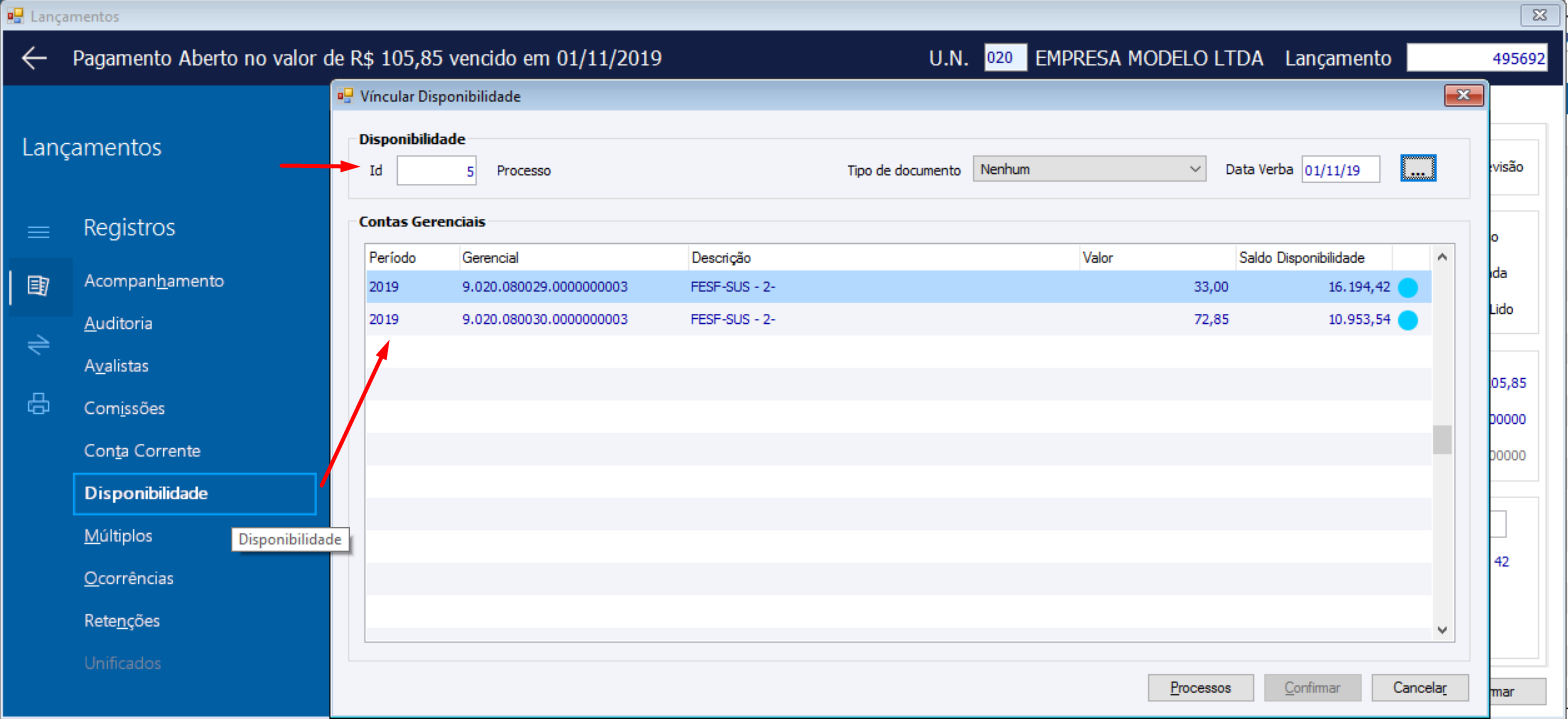Click the Vincular Disponibilidade window icon

point(346,96)
